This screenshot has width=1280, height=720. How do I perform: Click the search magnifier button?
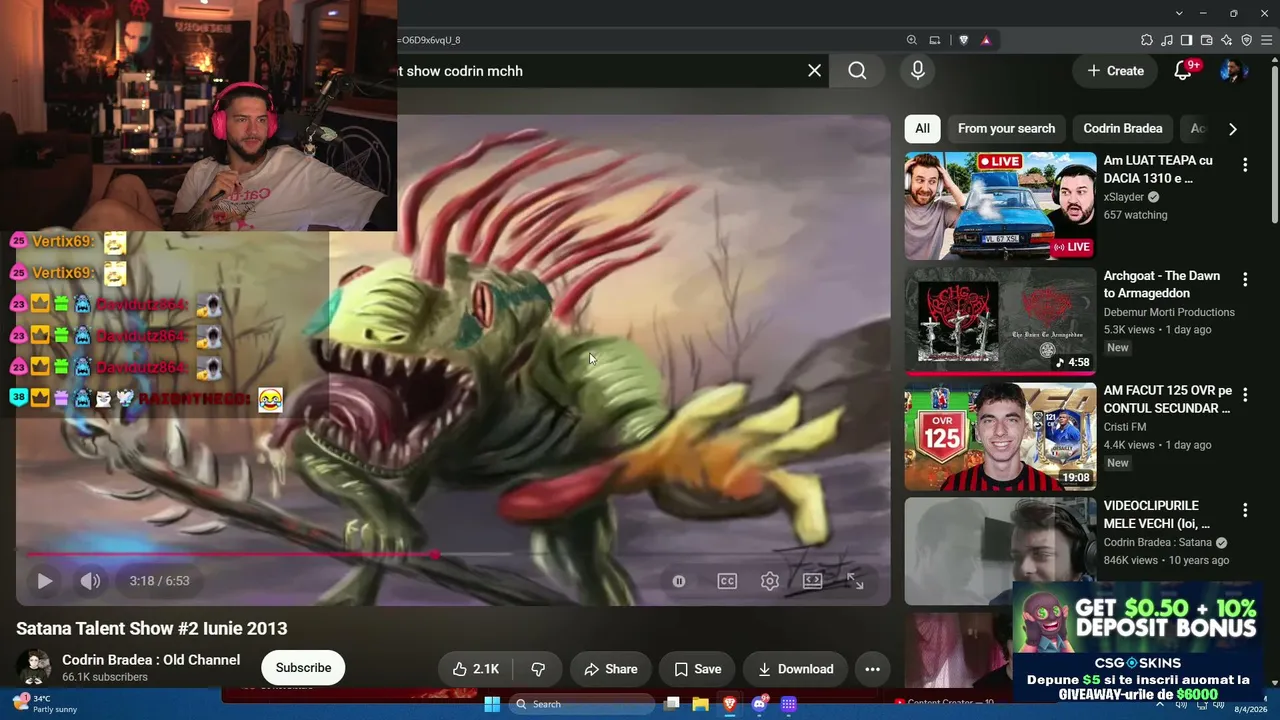click(857, 71)
